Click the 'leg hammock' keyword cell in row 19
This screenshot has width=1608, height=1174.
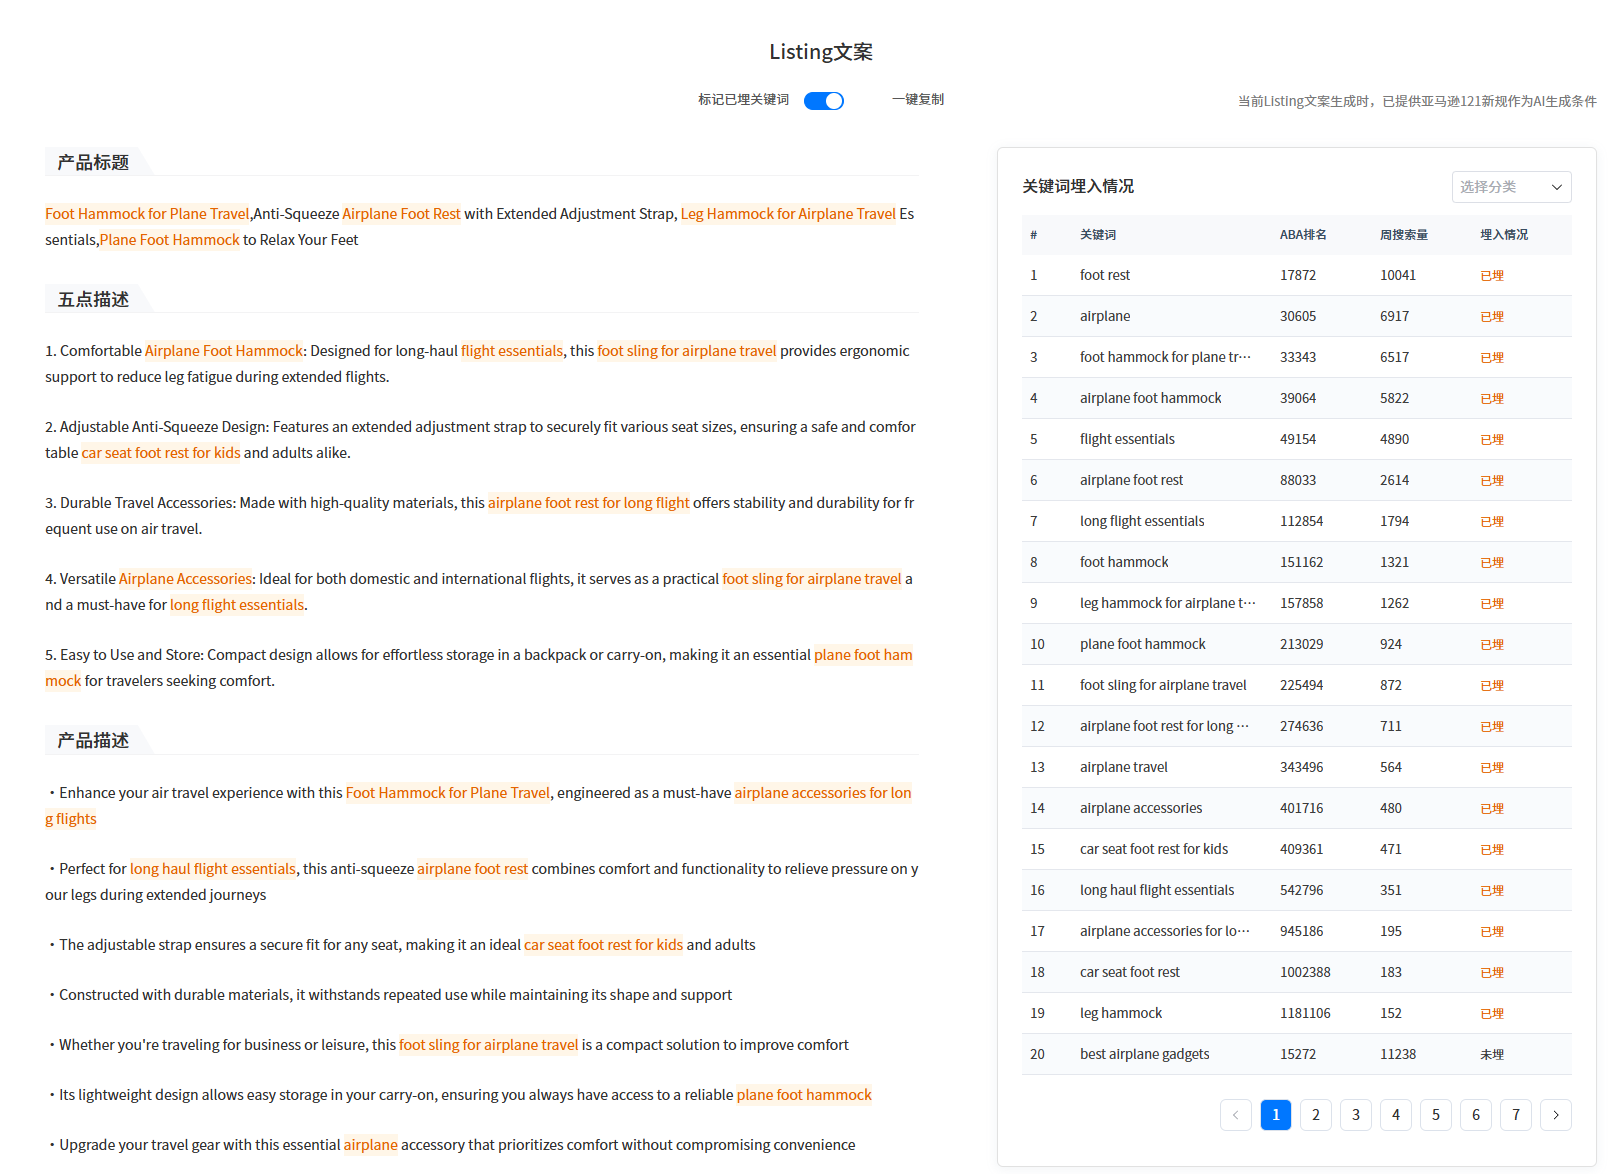(x=1121, y=1013)
